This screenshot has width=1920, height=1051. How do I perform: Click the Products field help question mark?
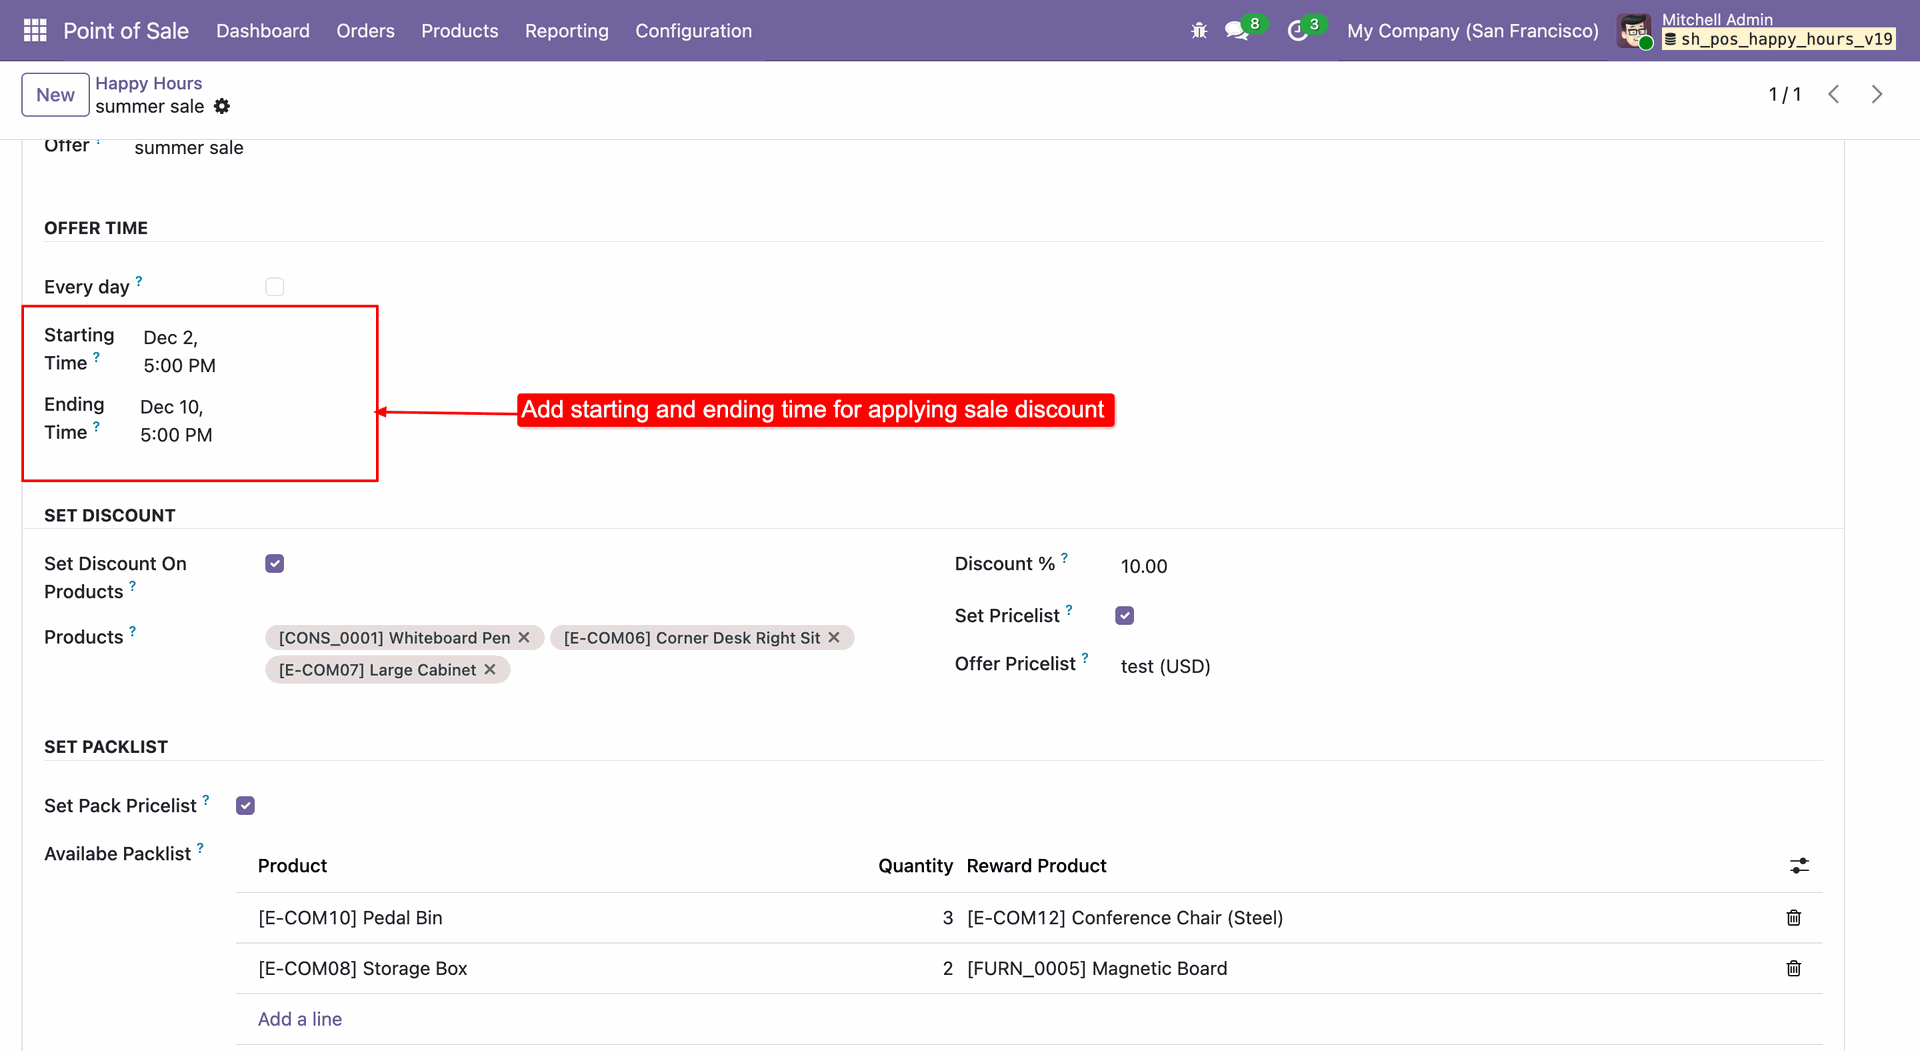click(x=132, y=631)
